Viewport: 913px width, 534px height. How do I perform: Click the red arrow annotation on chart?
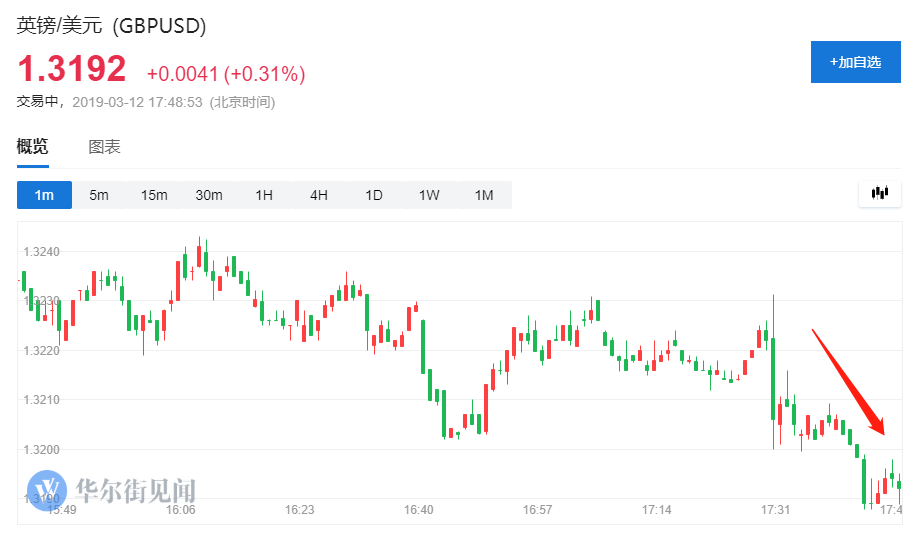pos(848,382)
